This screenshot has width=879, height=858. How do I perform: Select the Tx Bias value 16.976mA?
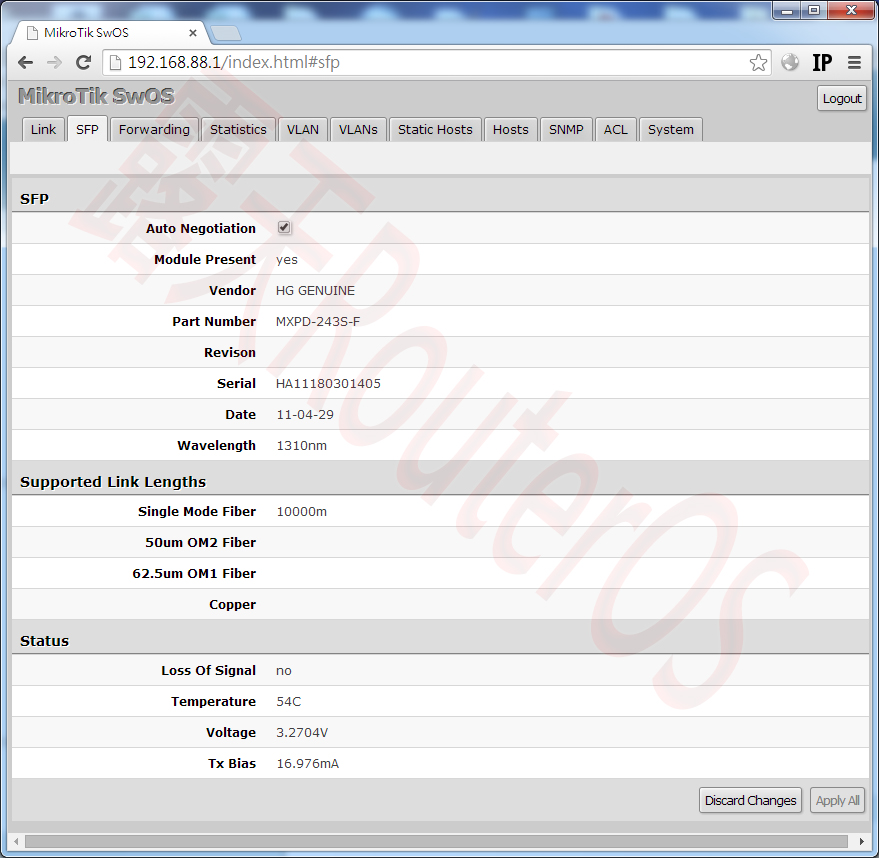pyautogui.click(x=308, y=764)
